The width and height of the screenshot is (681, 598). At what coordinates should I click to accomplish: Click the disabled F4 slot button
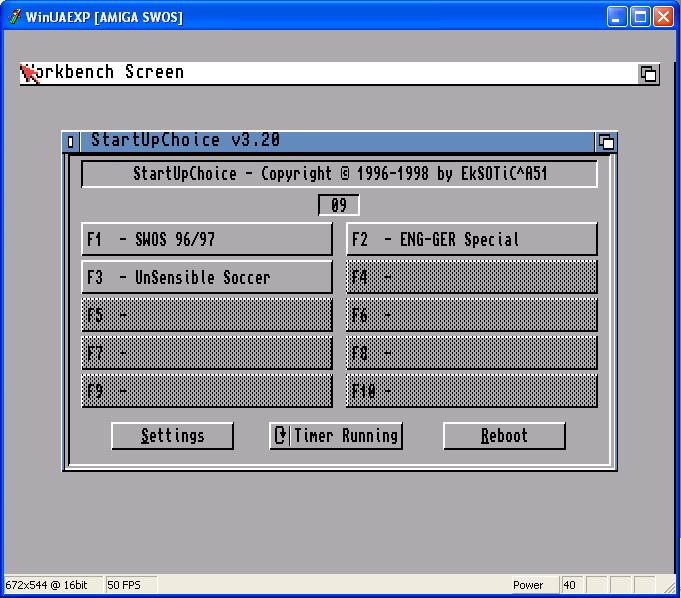[472, 277]
